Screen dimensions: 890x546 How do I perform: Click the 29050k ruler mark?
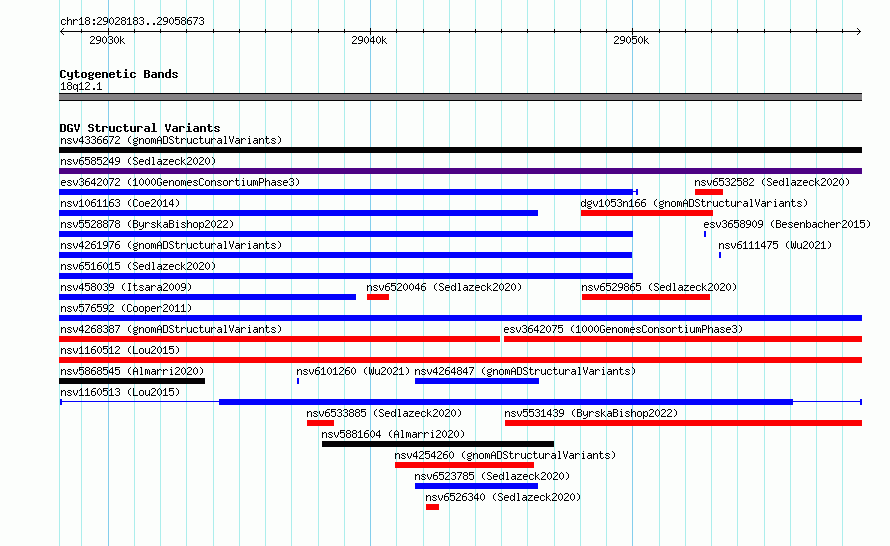[631, 40]
